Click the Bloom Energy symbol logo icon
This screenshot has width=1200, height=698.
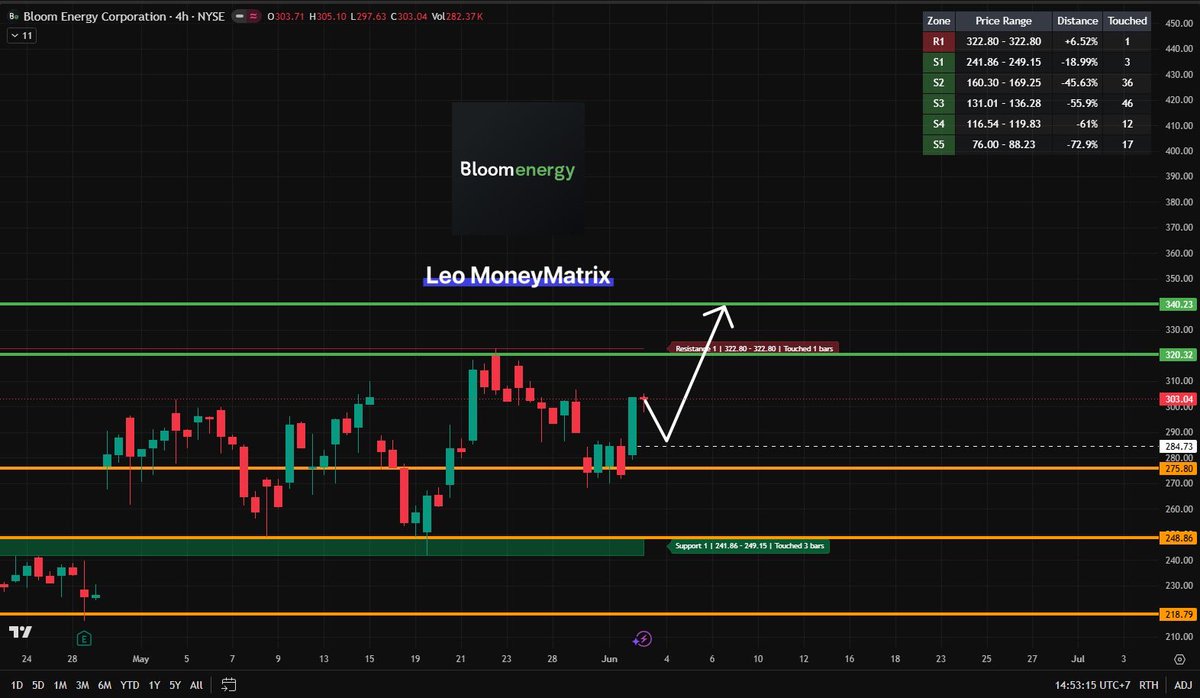[x=13, y=15]
